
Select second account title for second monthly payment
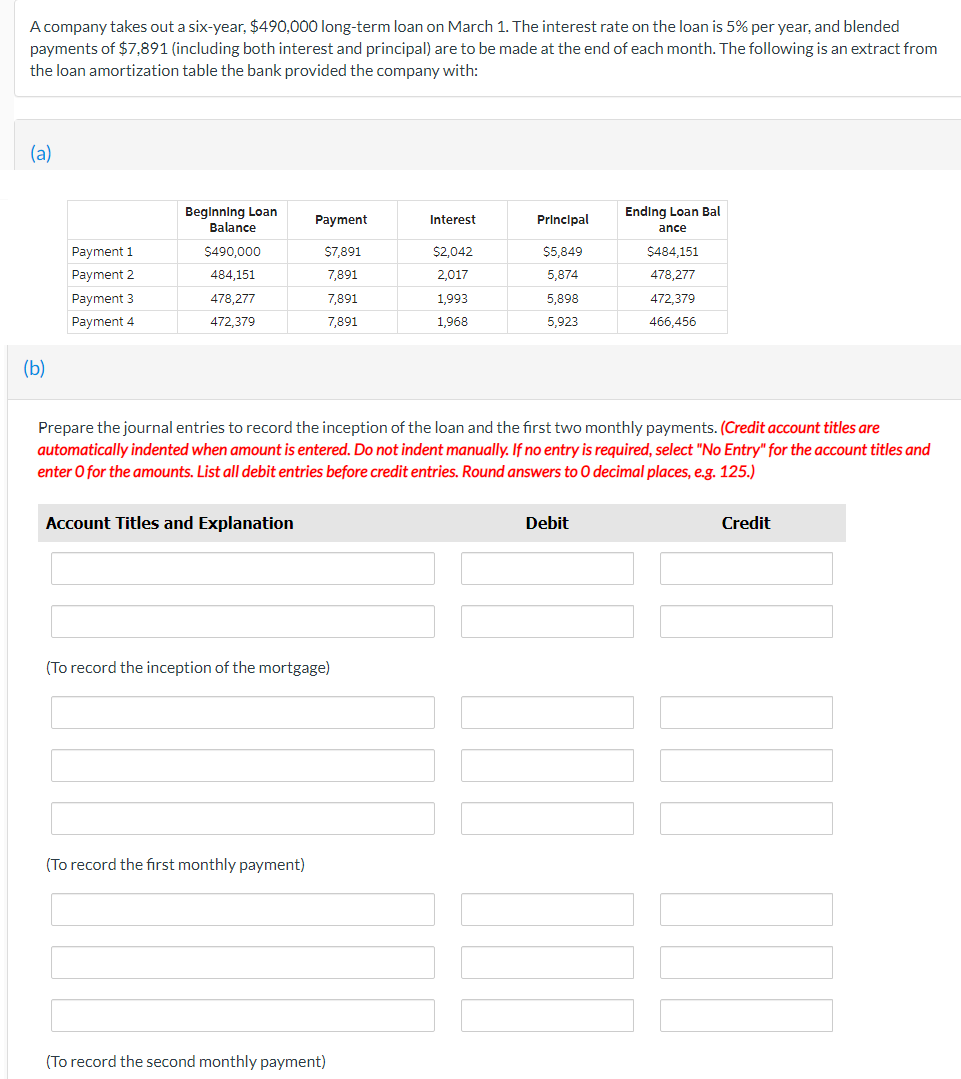tap(243, 962)
